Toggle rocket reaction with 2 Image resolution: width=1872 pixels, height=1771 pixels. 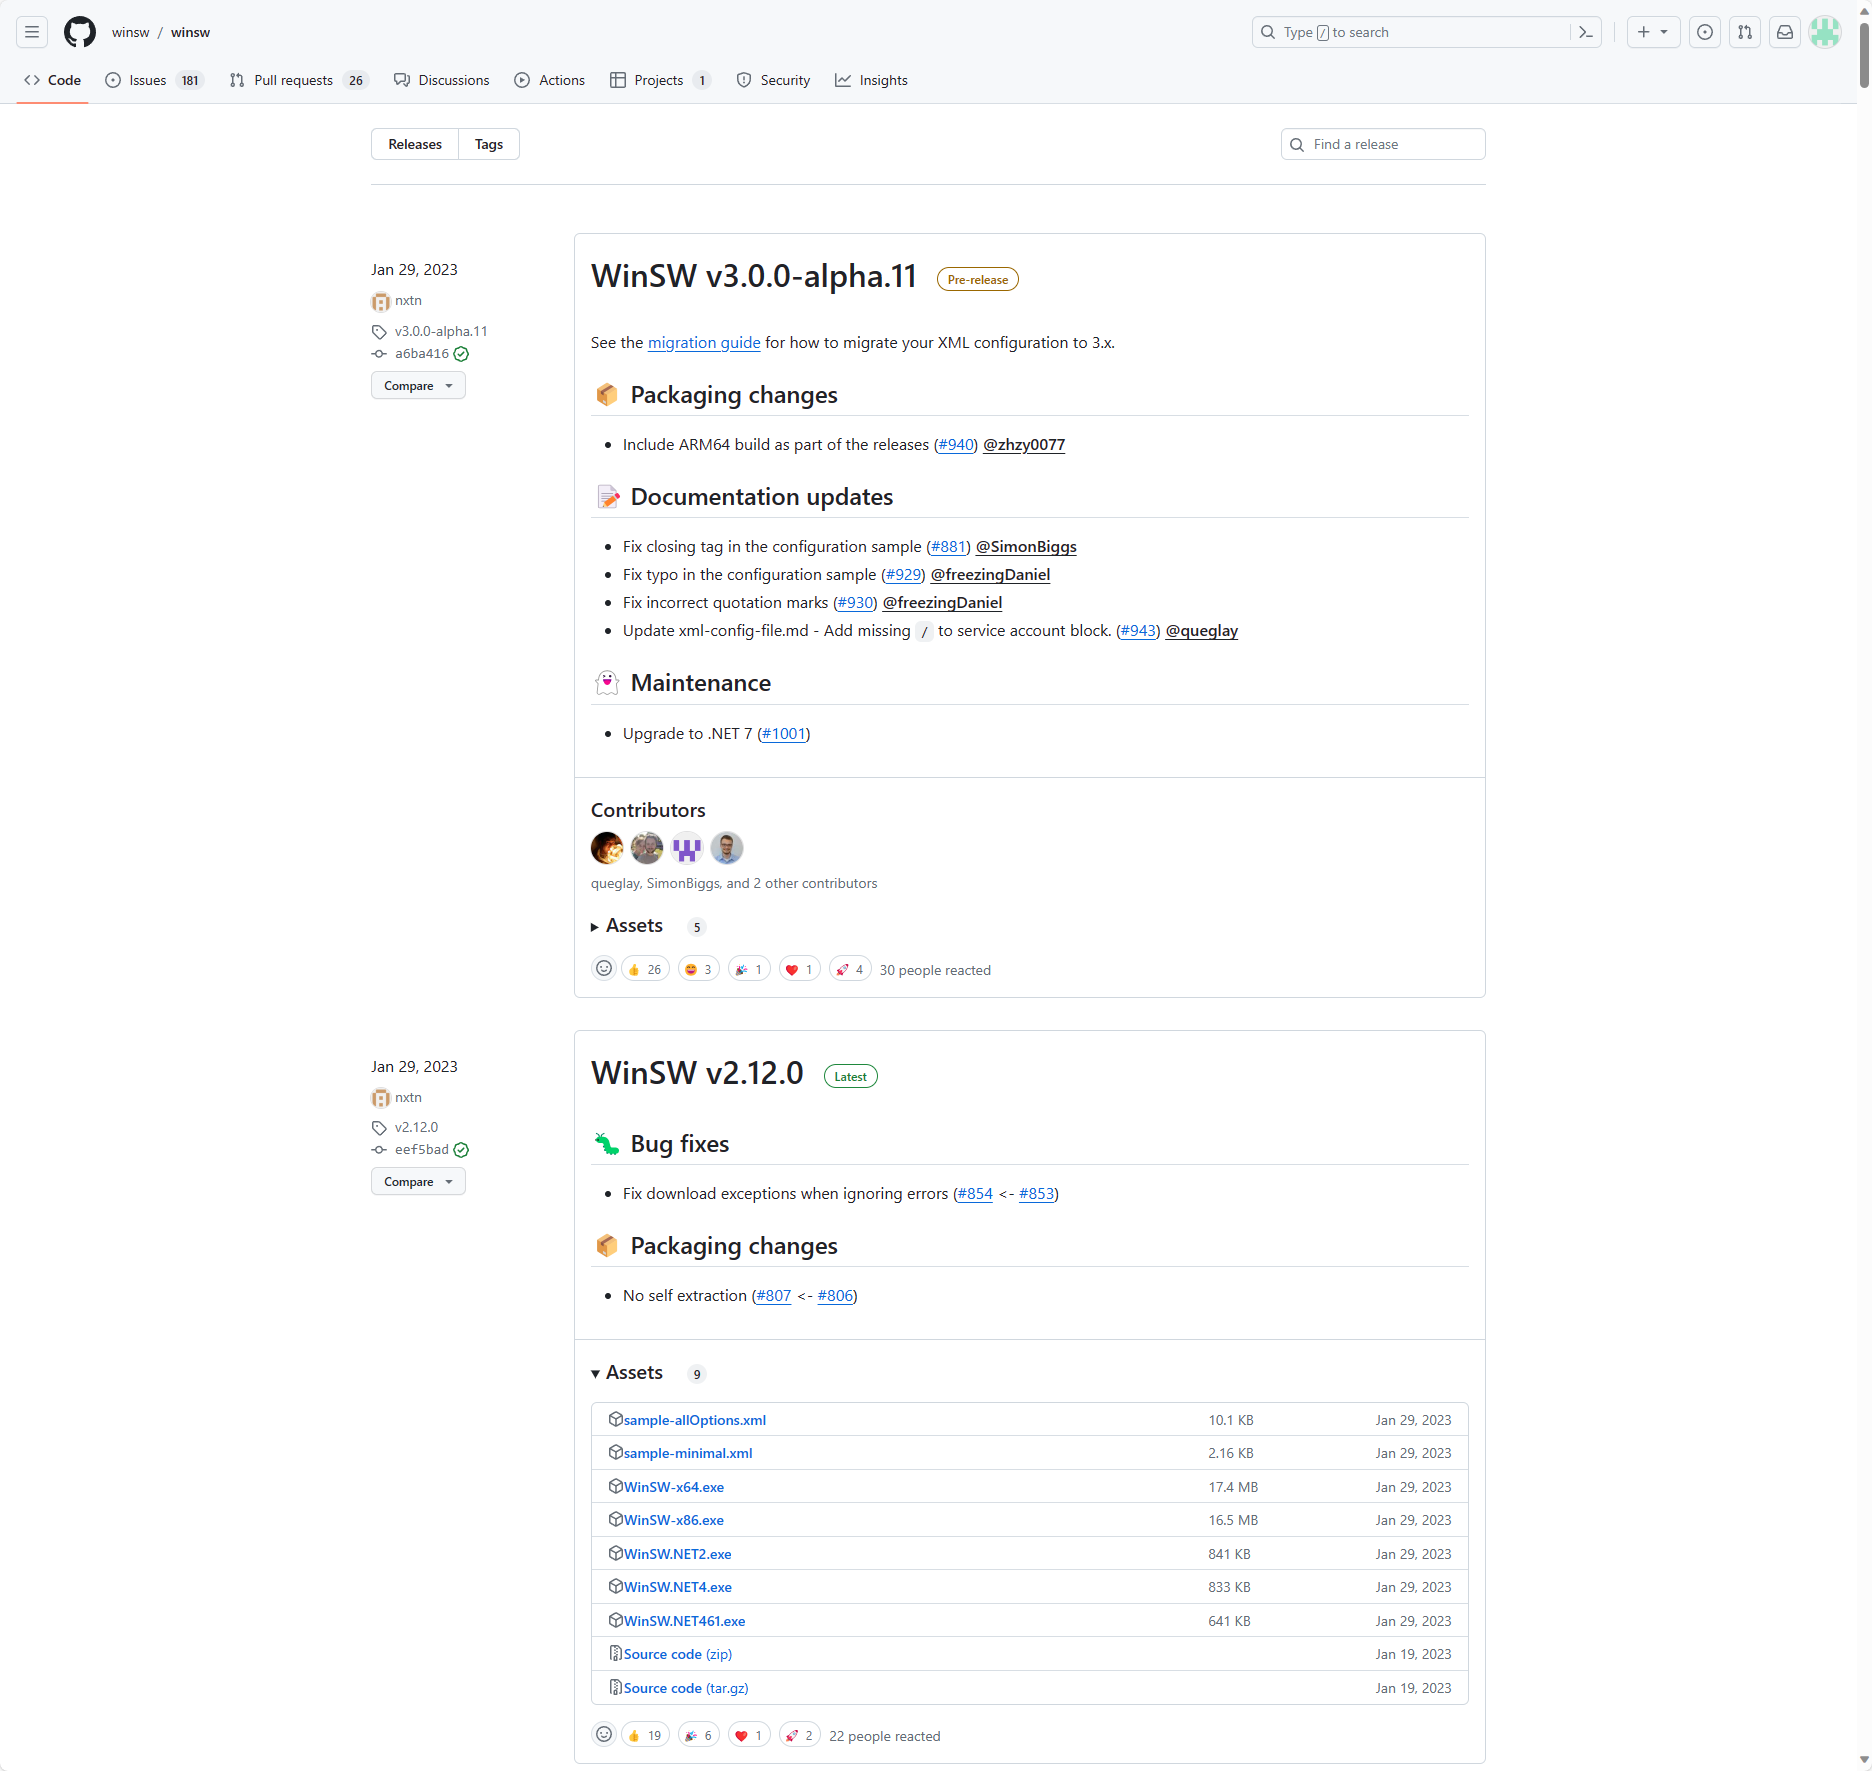(800, 1735)
